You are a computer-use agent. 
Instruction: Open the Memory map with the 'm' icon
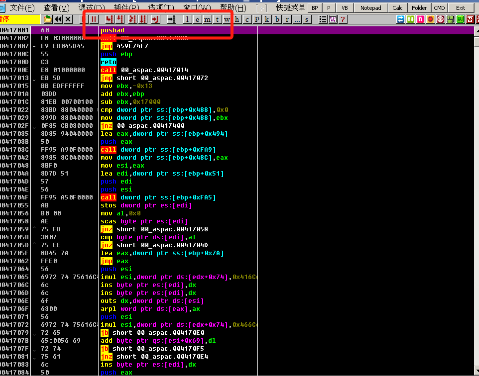tap(207, 19)
